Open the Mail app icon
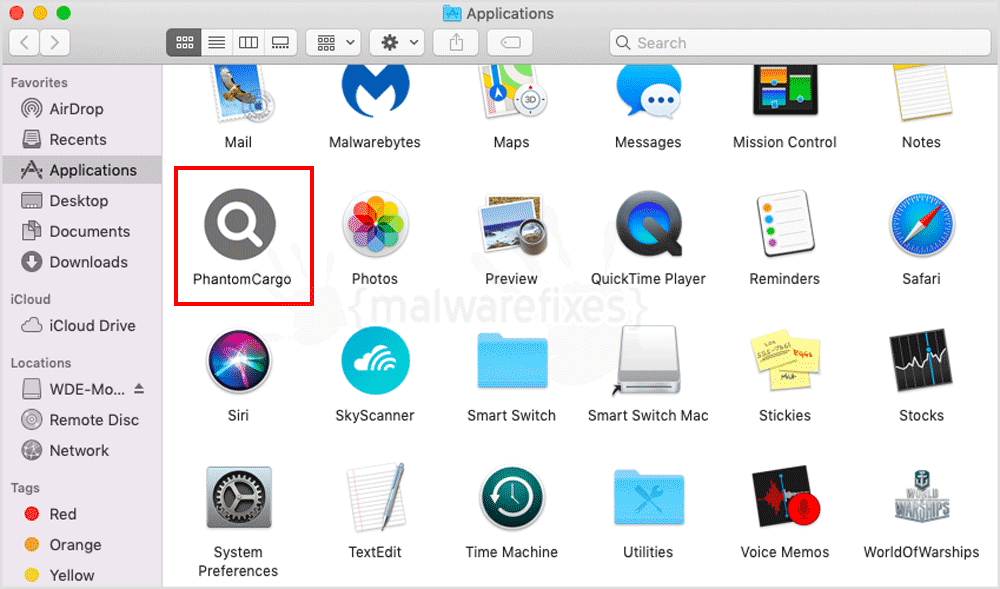1000x589 pixels. pos(240,93)
